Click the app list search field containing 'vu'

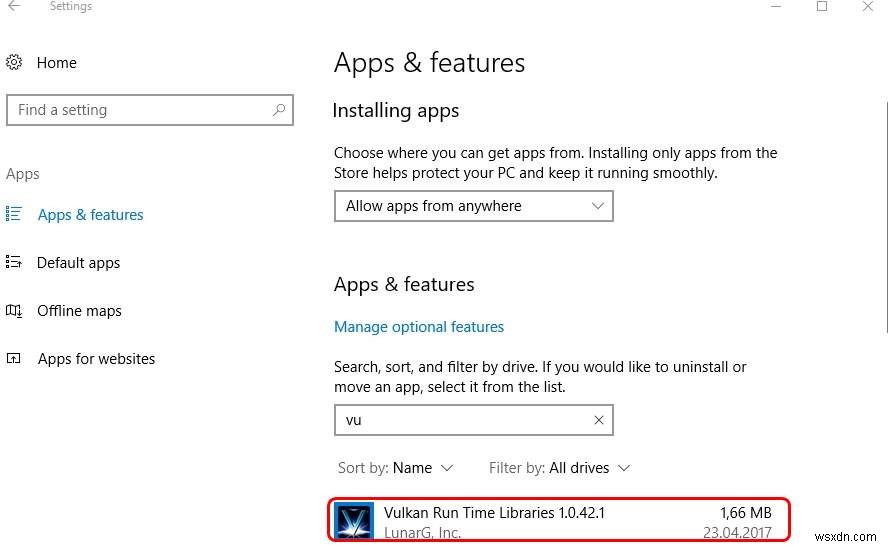[460, 421]
